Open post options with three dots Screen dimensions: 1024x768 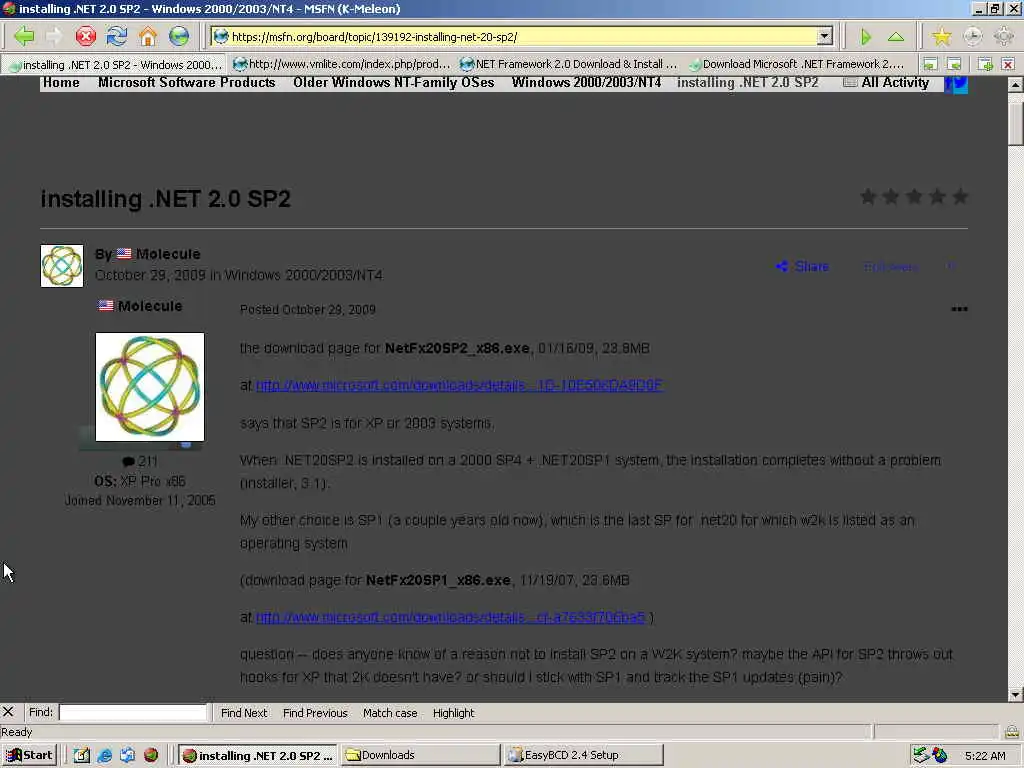(959, 309)
